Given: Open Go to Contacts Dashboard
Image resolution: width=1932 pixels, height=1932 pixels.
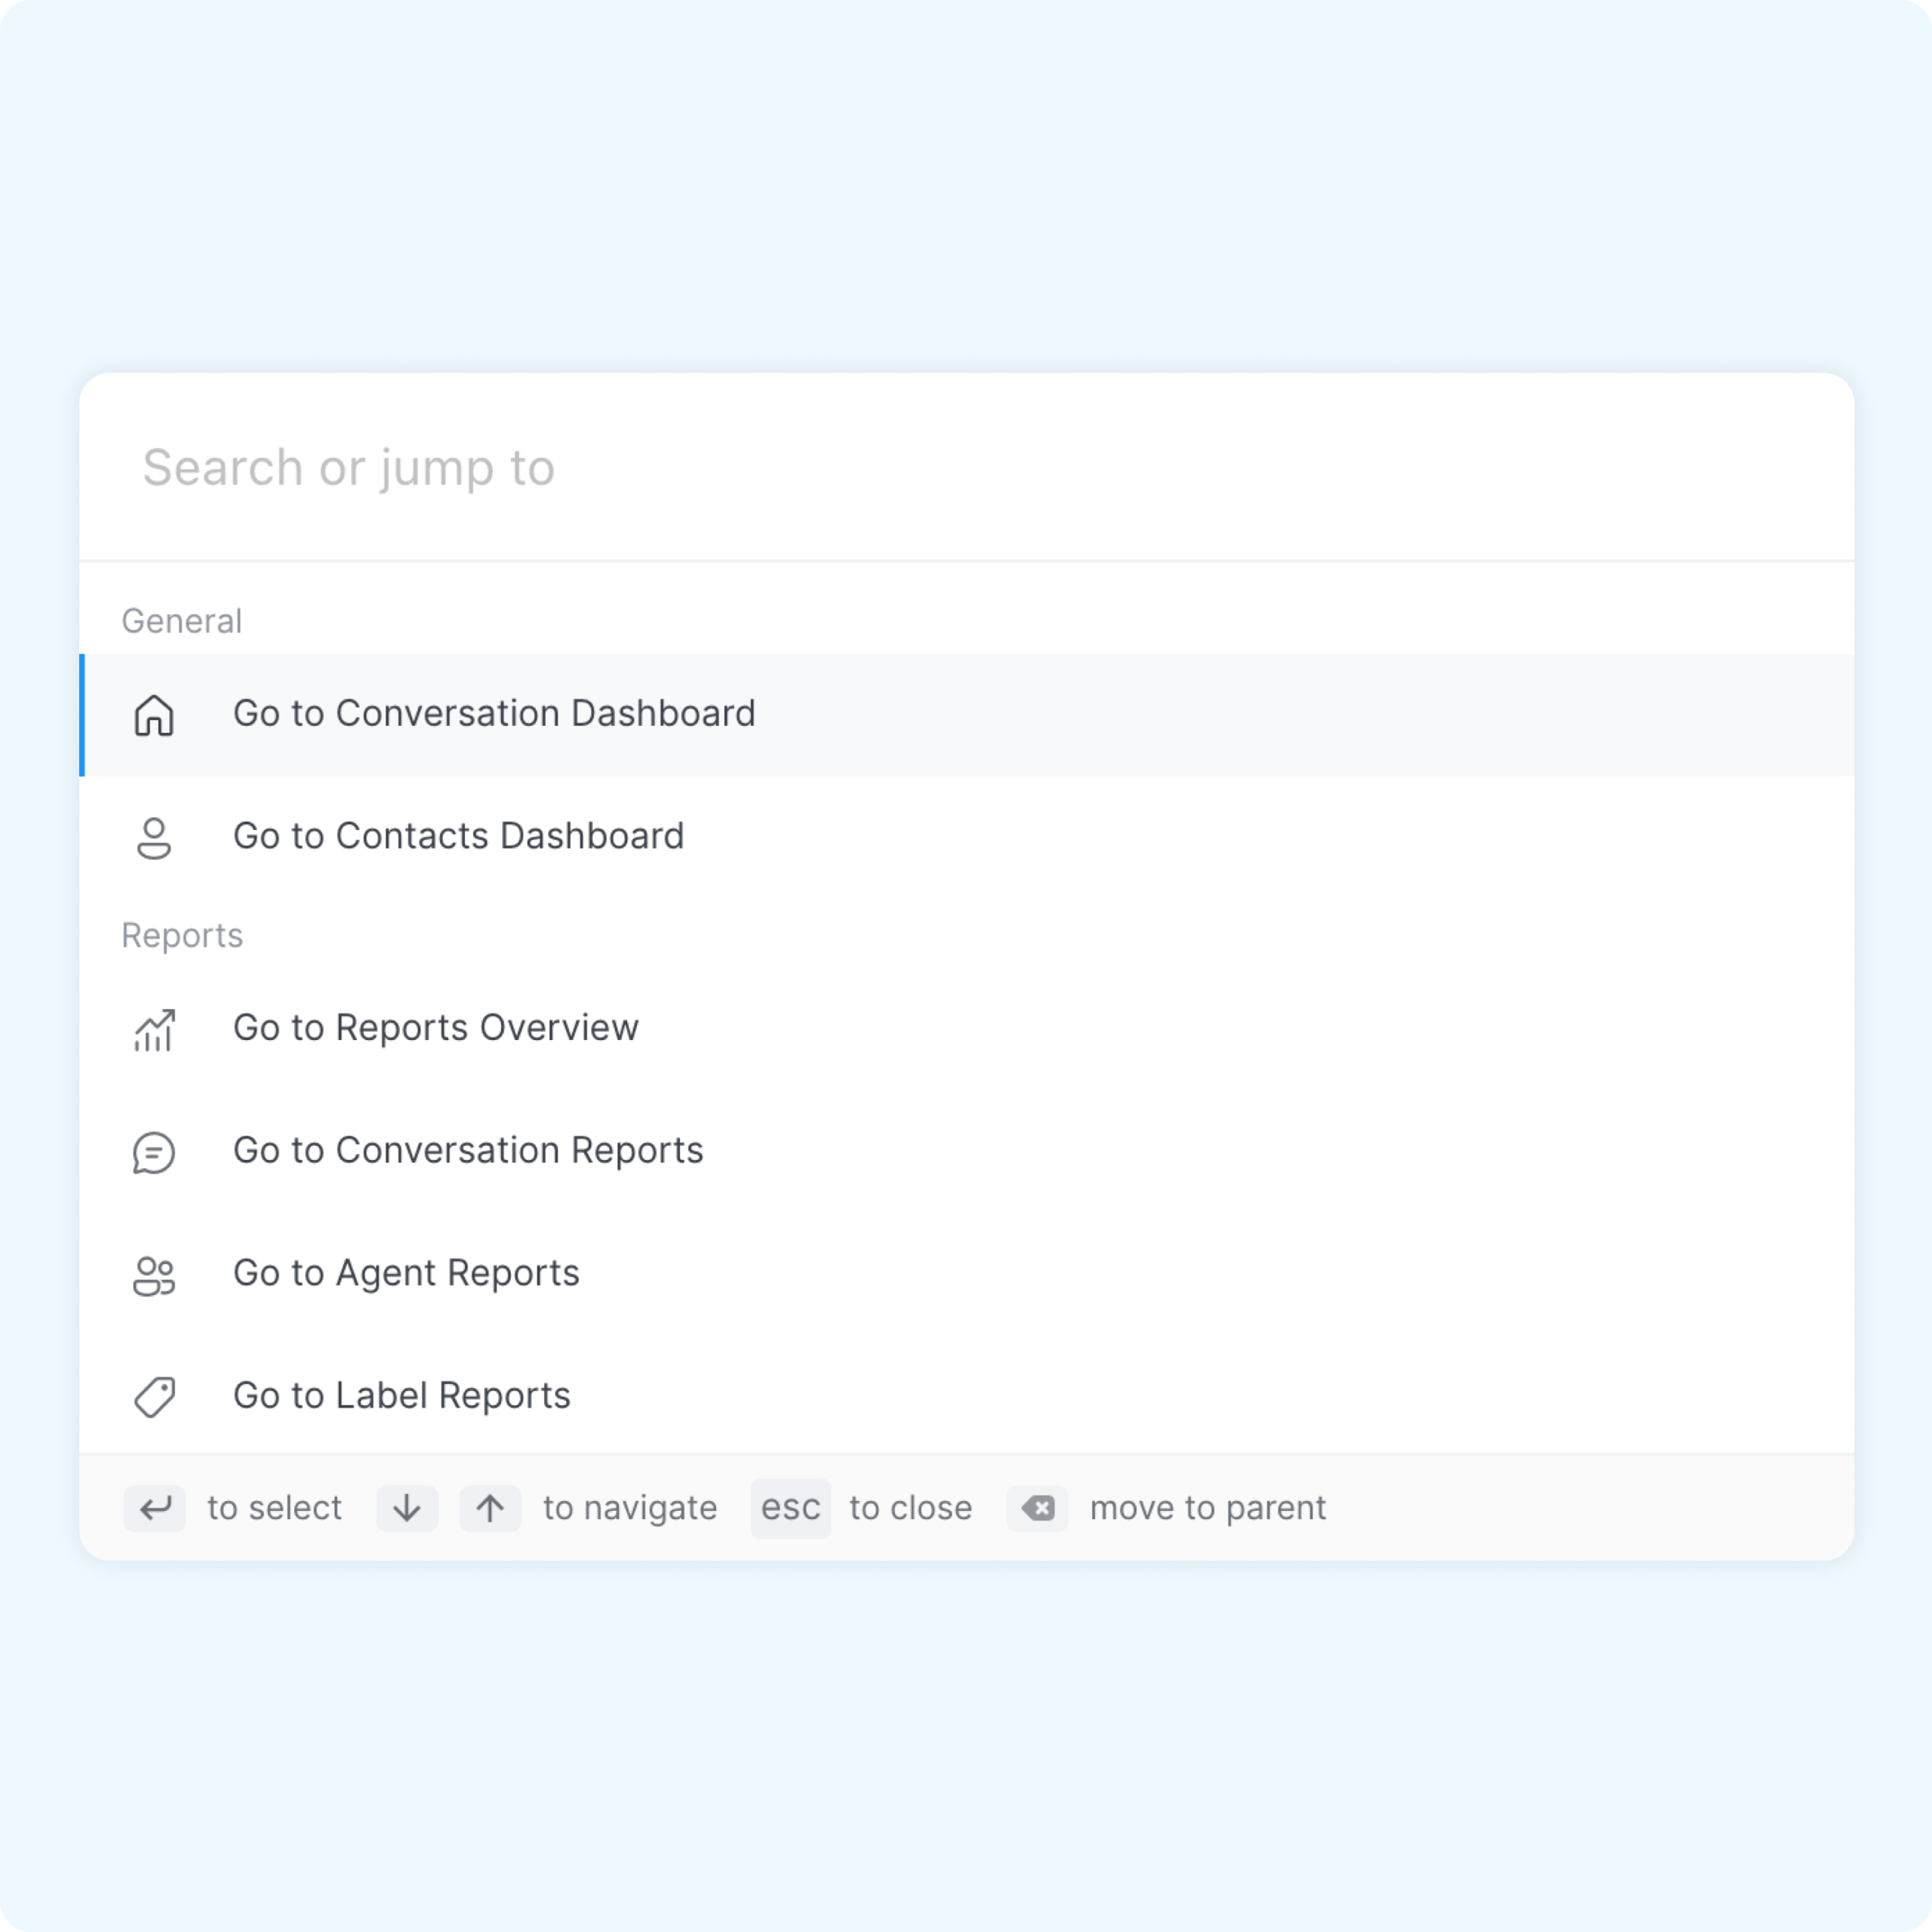Looking at the screenshot, I should coord(458,836).
